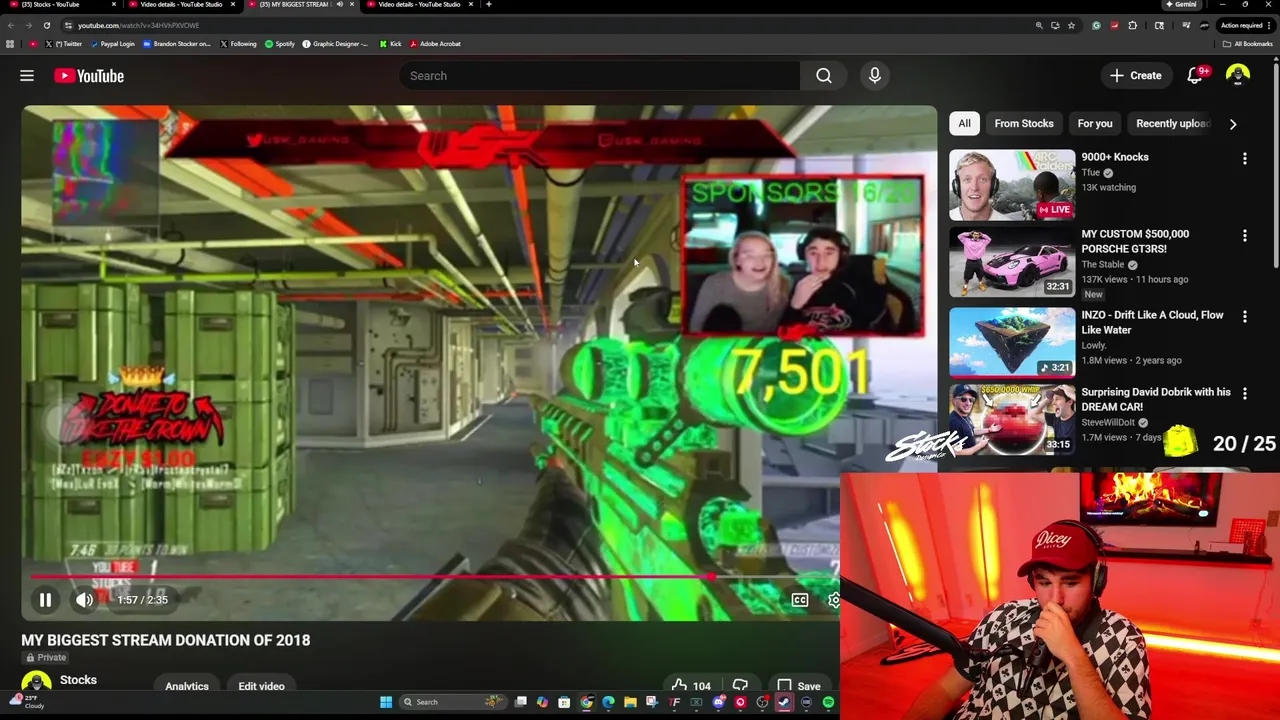Open Task View on the taskbar
Viewport: 1280px width, 720px height.
520,702
